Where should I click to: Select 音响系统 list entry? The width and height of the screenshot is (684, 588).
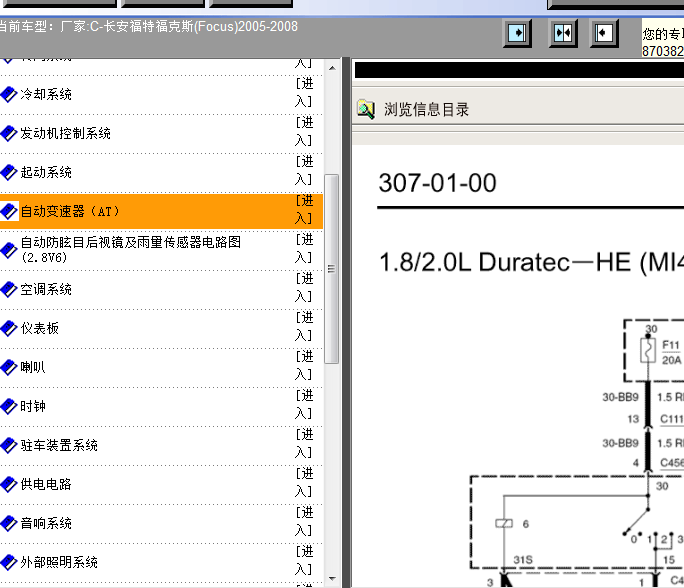point(46,523)
